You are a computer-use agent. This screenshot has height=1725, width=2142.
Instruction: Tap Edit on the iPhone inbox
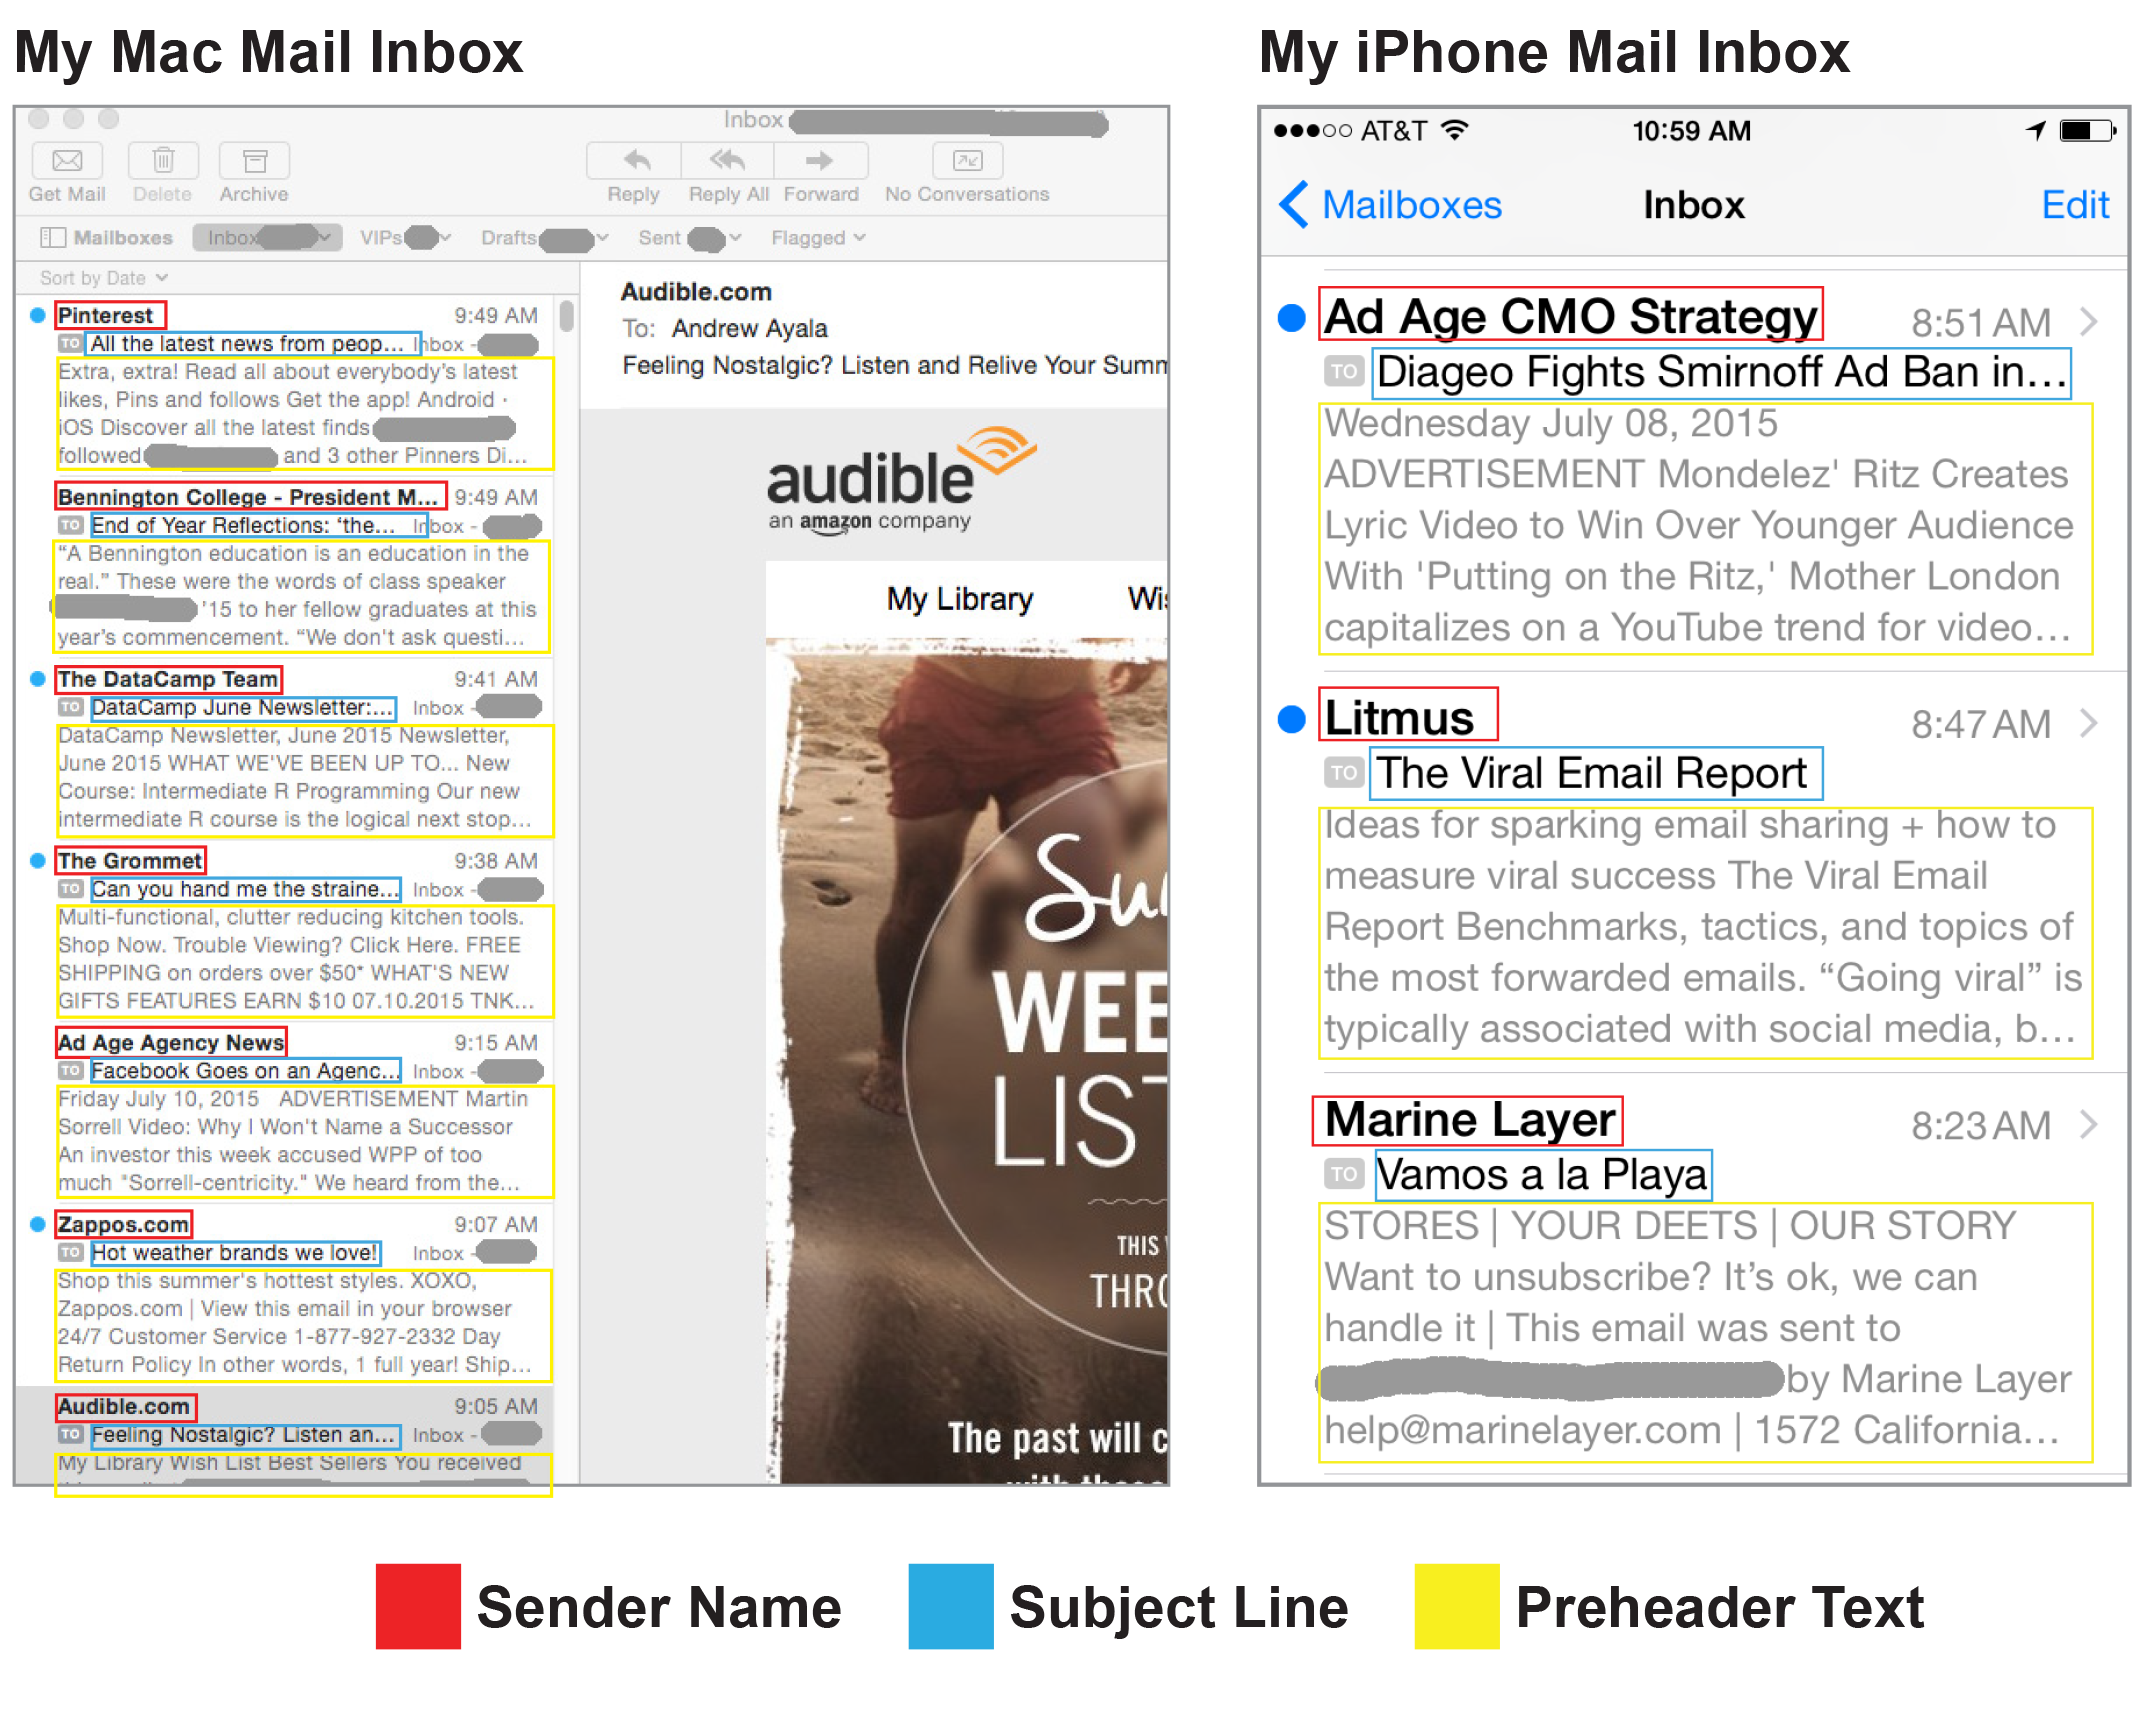click(x=2075, y=205)
